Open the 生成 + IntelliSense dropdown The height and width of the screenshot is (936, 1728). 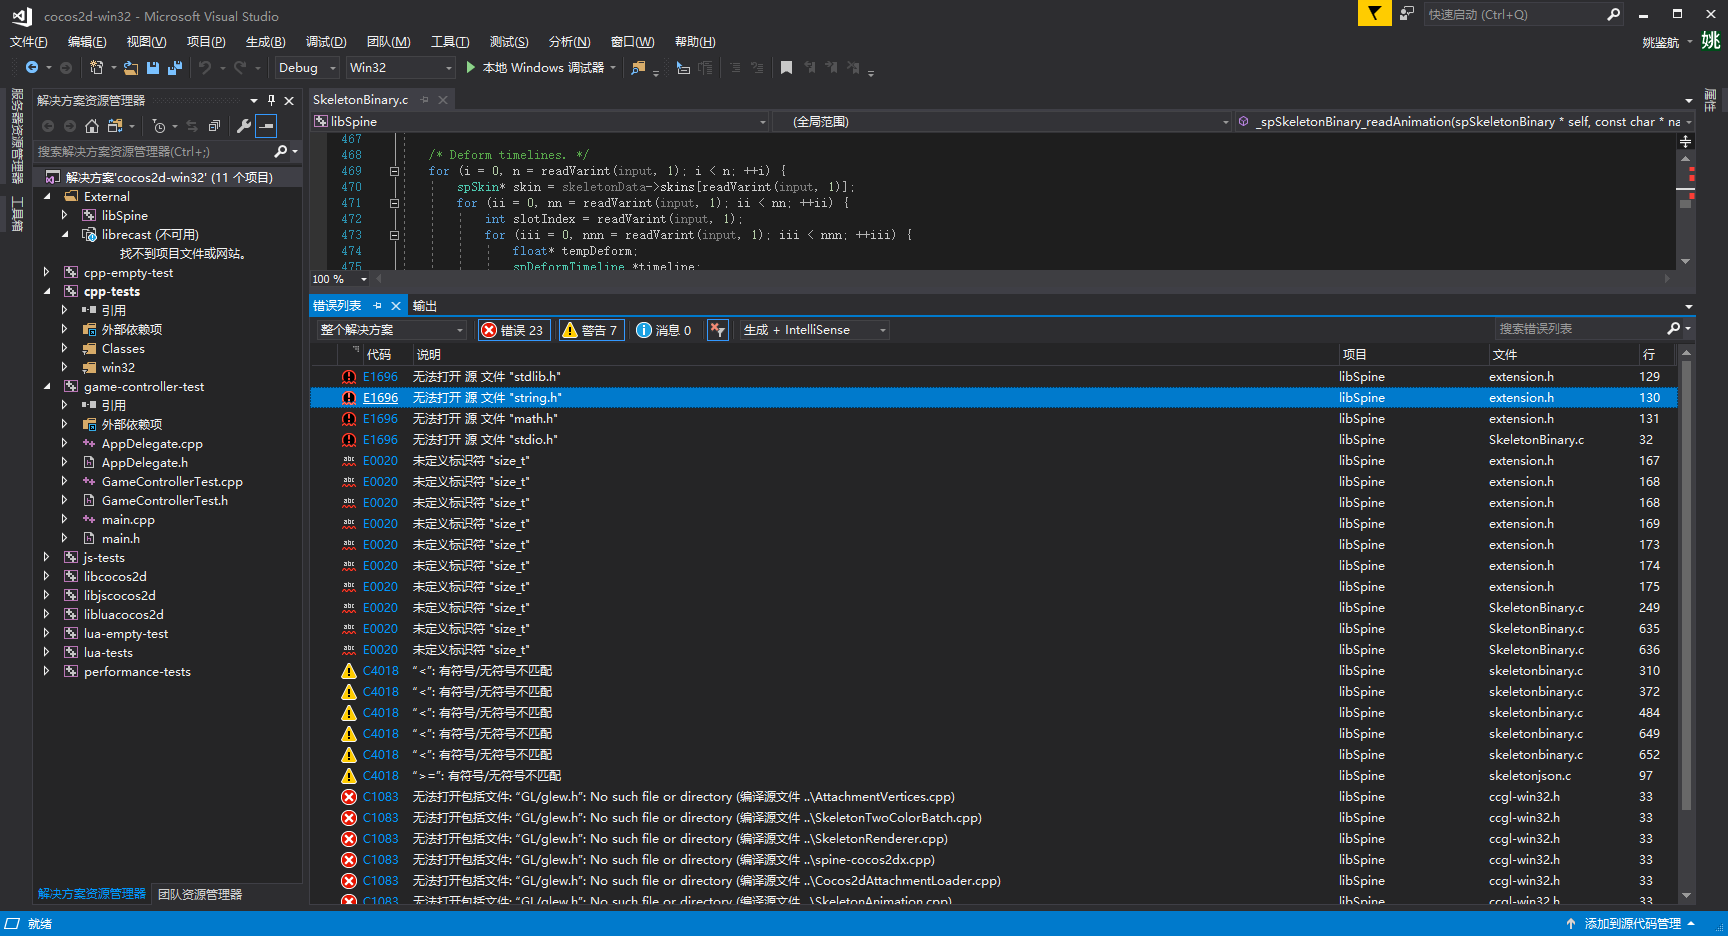(814, 330)
